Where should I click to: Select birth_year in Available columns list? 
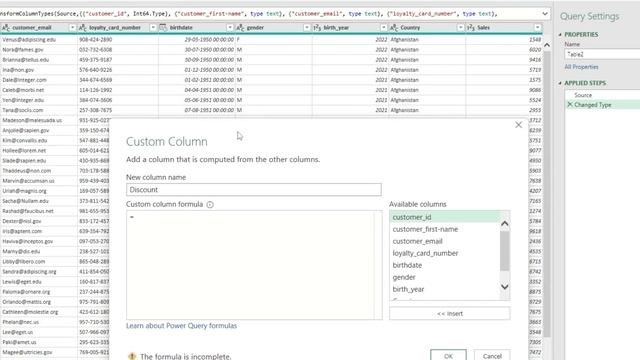[408, 289]
